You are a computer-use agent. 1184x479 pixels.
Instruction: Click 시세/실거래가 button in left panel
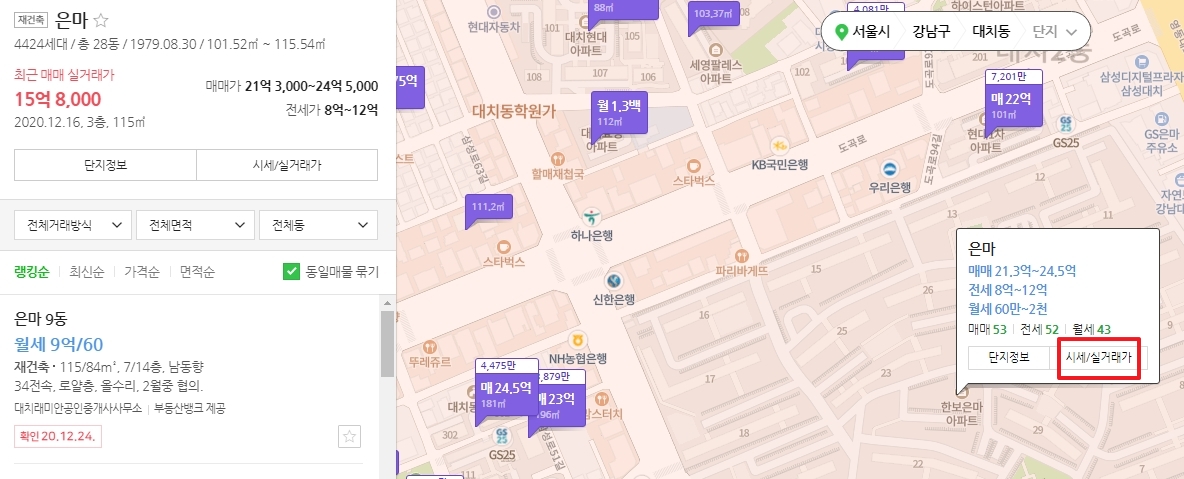pyautogui.click(x=287, y=165)
